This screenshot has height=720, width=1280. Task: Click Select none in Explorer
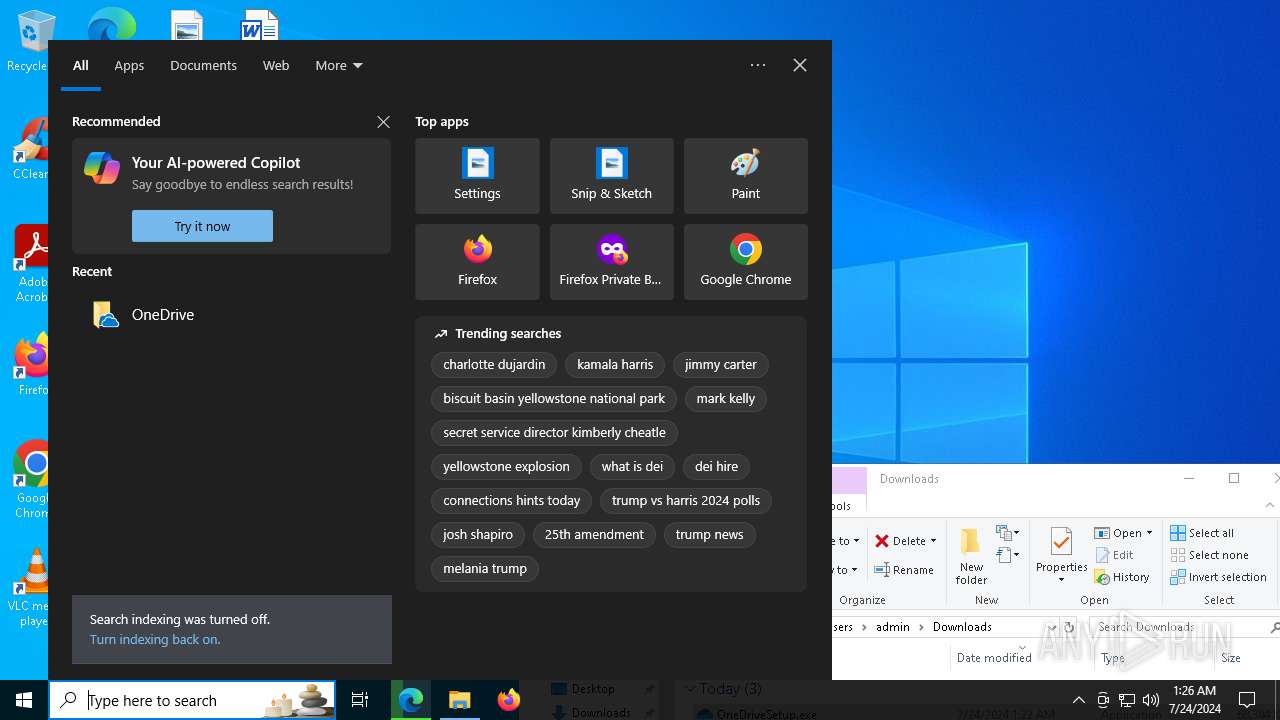pos(1209,555)
